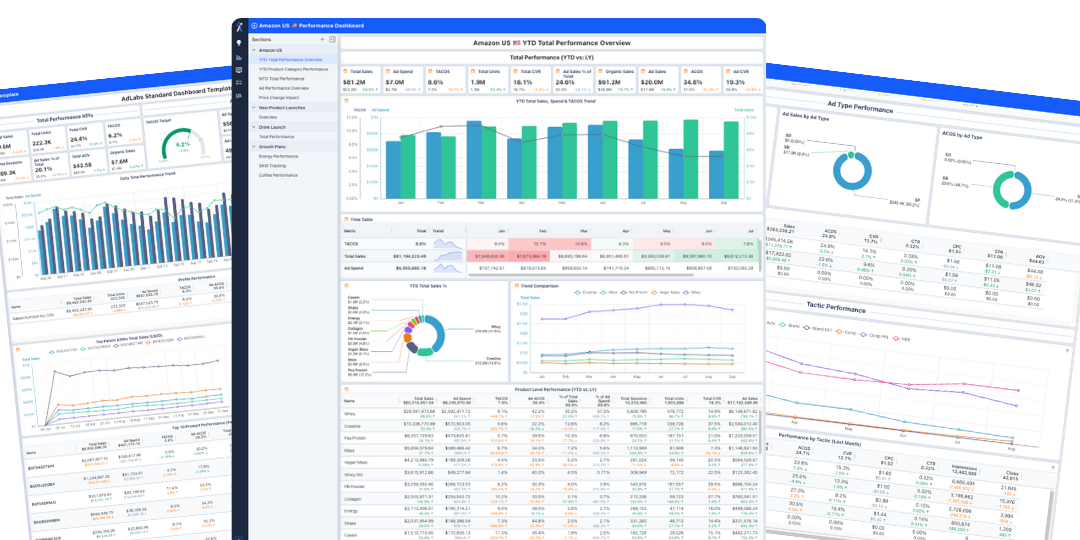Screen dimensions: 1080x540
Task: Select the Collagen row in product table
Action: [551, 497]
